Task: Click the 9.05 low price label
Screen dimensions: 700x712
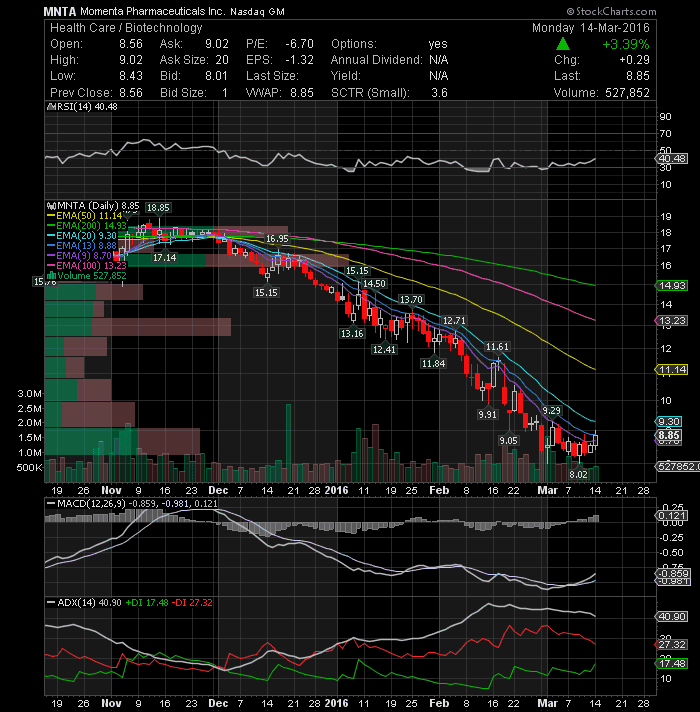Action: 508,440
